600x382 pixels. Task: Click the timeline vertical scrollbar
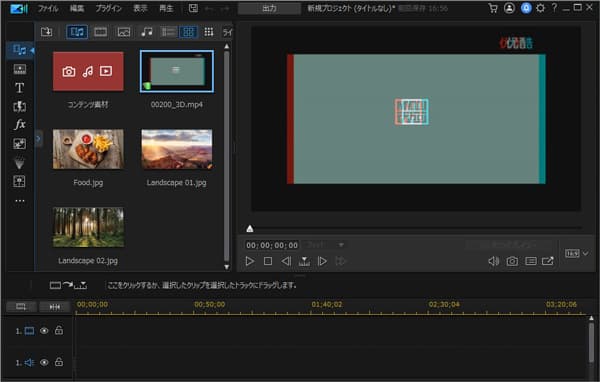[x=592, y=342]
